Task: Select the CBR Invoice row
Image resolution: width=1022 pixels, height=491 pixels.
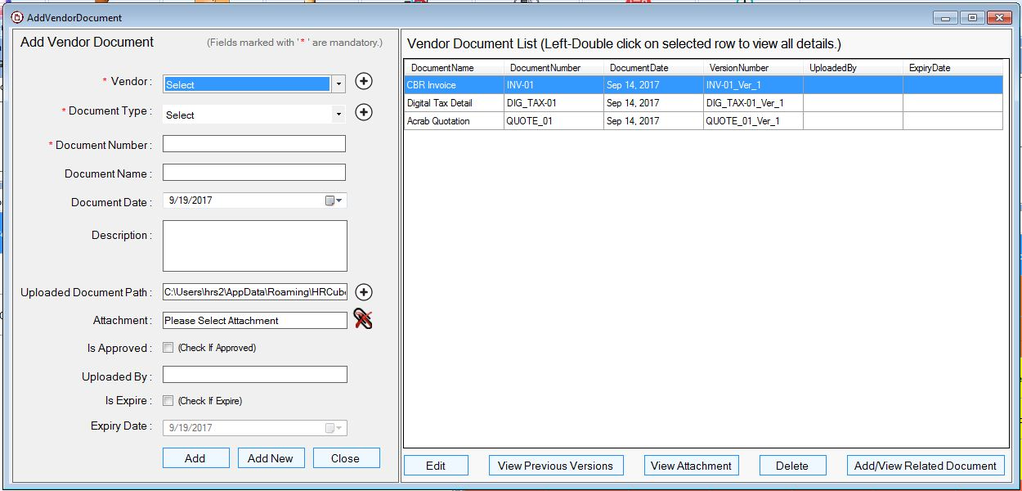Action: (x=704, y=85)
